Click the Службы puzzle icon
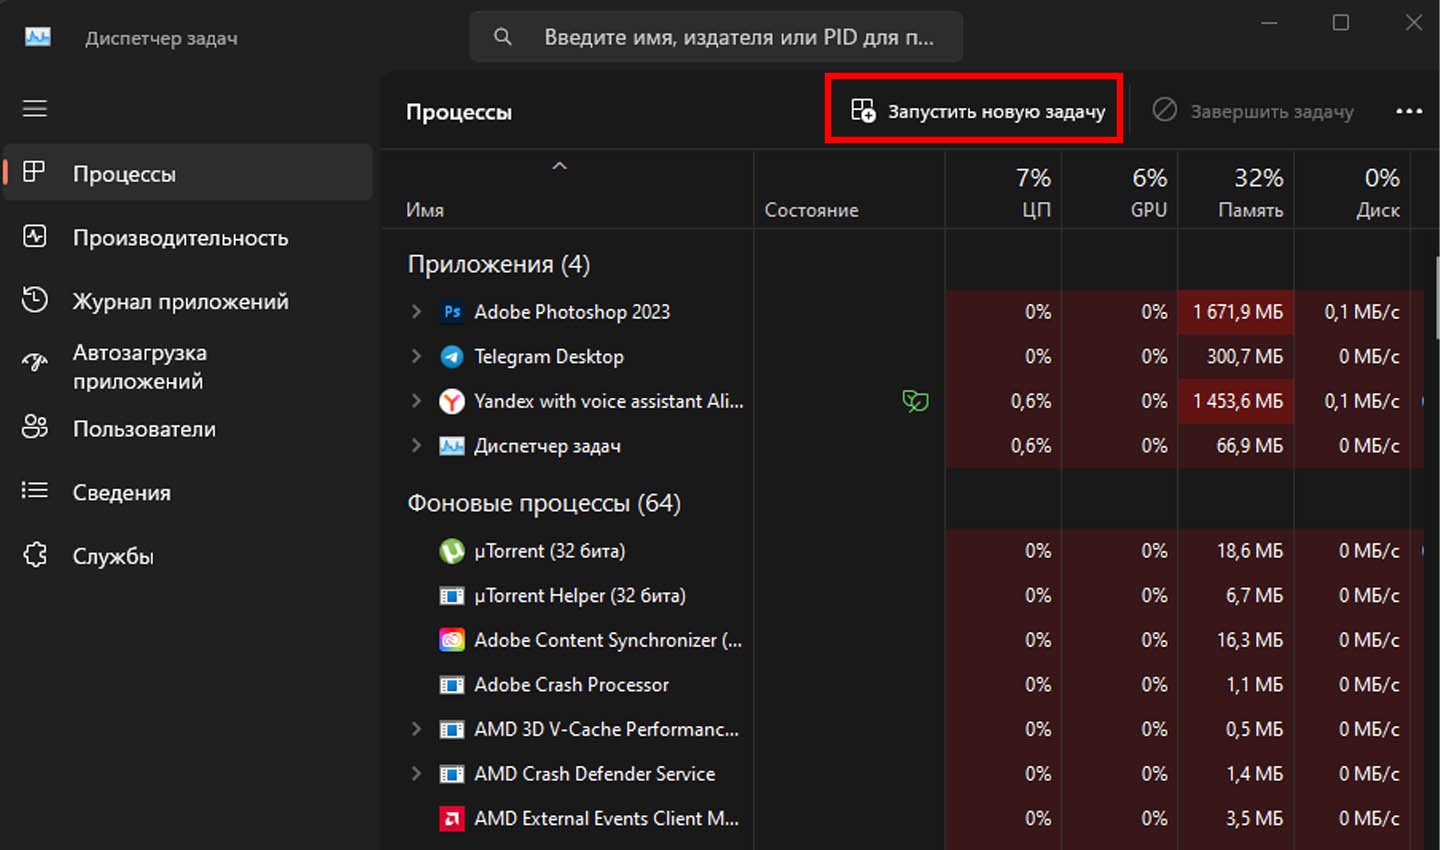This screenshot has width=1440, height=850. pyautogui.click(x=35, y=555)
